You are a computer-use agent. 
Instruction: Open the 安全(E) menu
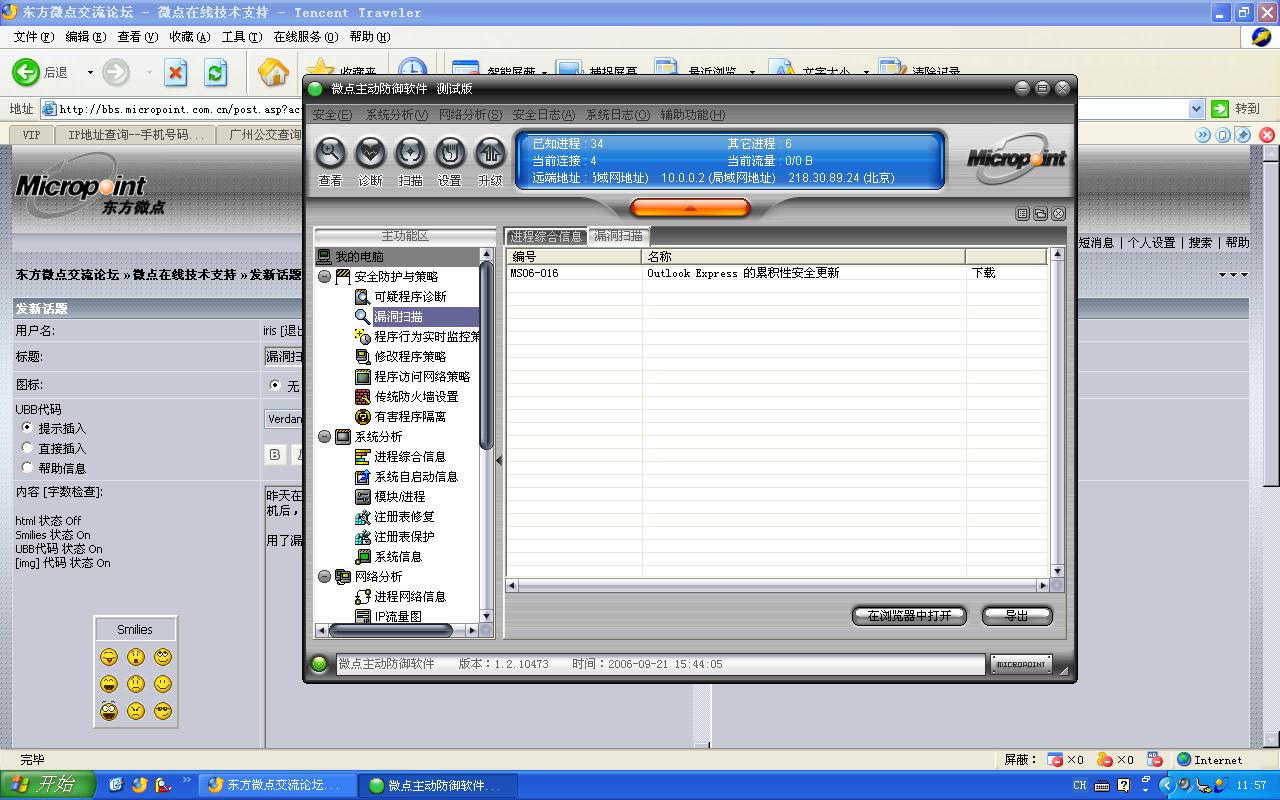332,115
